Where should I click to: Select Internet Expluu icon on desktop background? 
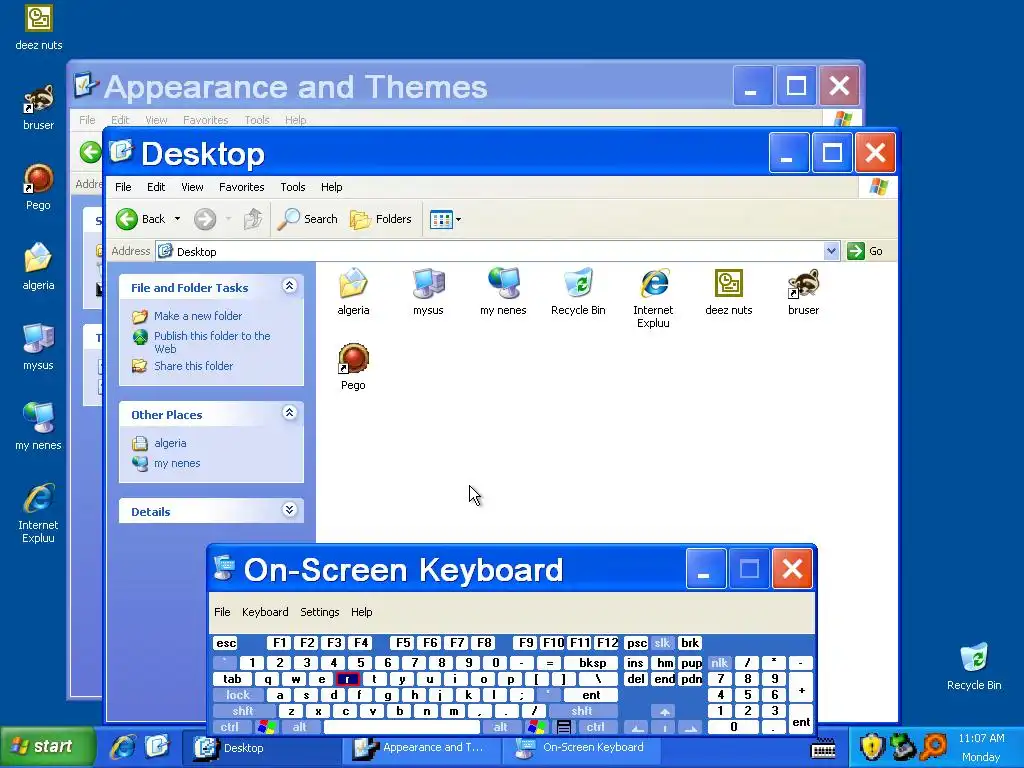point(39,513)
